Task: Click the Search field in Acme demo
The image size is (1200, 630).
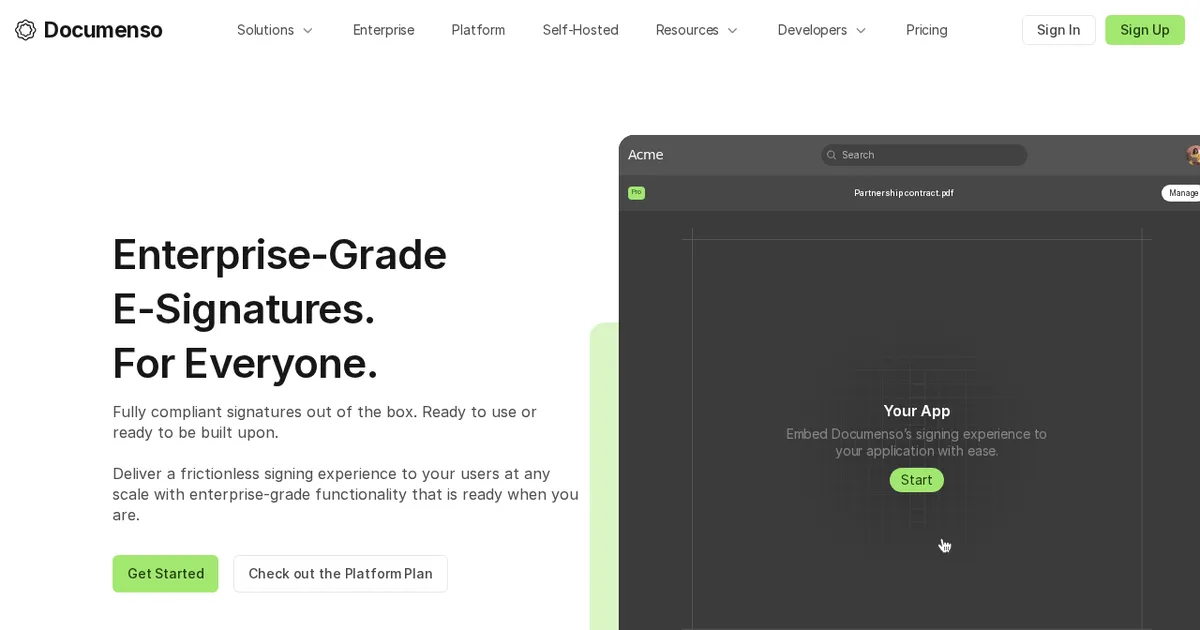Action: (924, 155)
